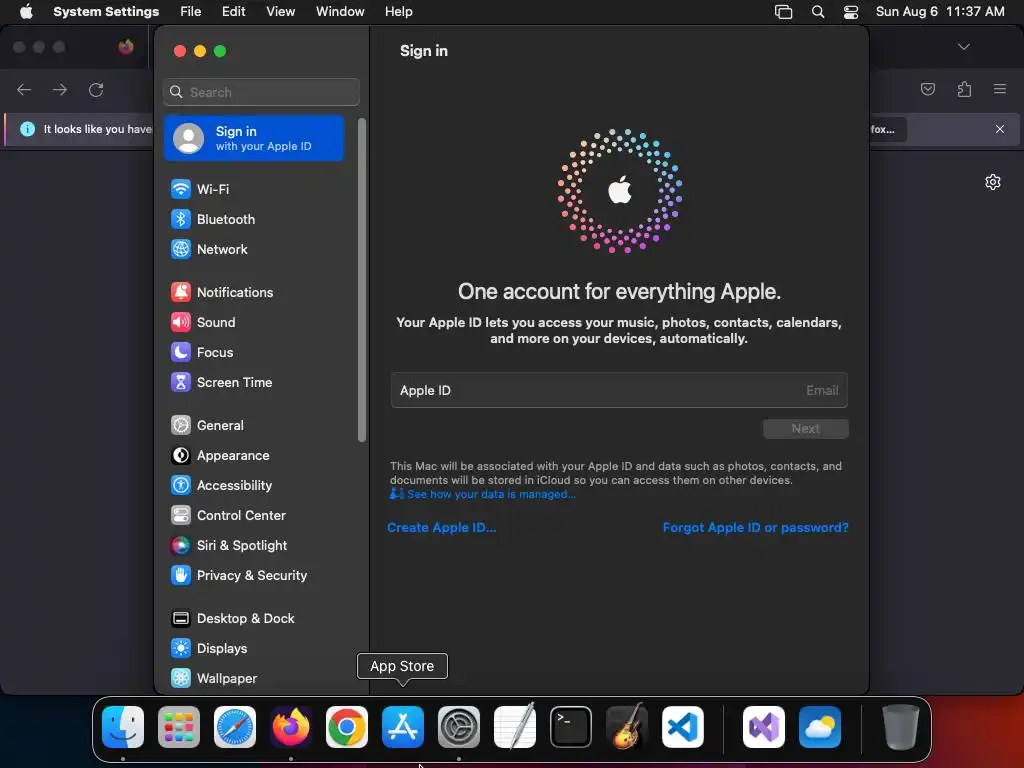The width and height of the screenshot is (1024, 768).
Task: Open the Help menu
Action: [x=398, y=12]
